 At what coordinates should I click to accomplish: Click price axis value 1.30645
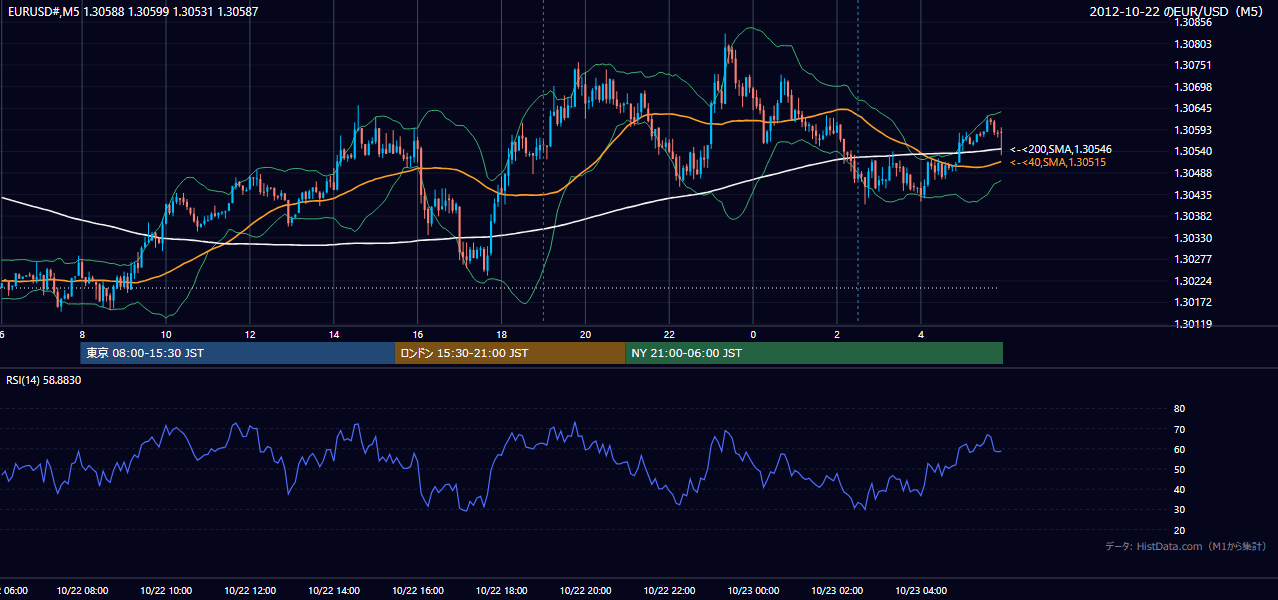pyautogui.click(x=1194, y=108)
